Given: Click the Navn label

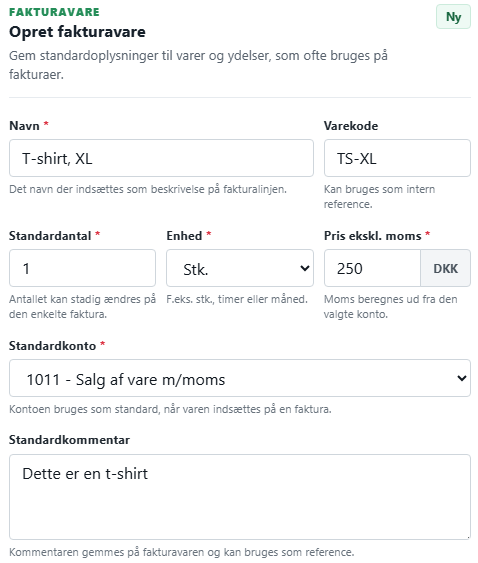Looking at the screenshot, I should (24, 126).
